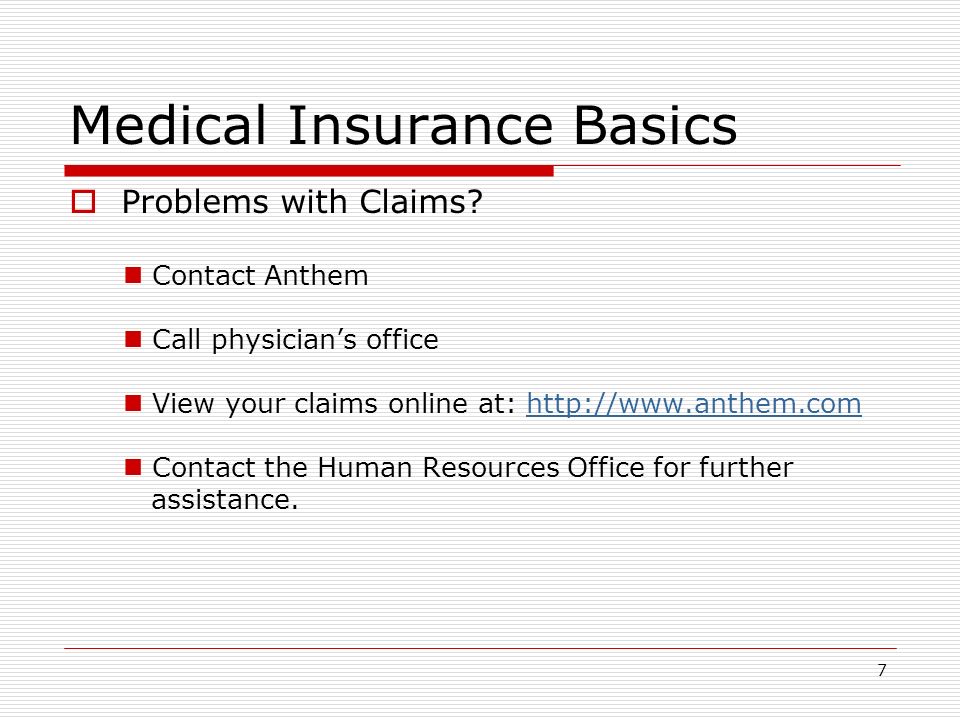
Task: Click the hollow square bullet before Problems with Claims
Action: (83, 202)
